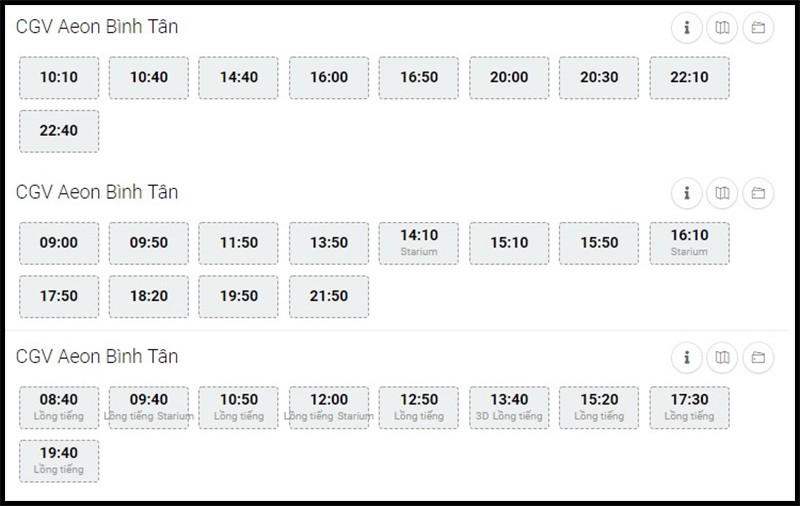Screen dimensions: 800x506
Task: Pick the 19:40 Lồng tiếng showtime
Action: 59,461
